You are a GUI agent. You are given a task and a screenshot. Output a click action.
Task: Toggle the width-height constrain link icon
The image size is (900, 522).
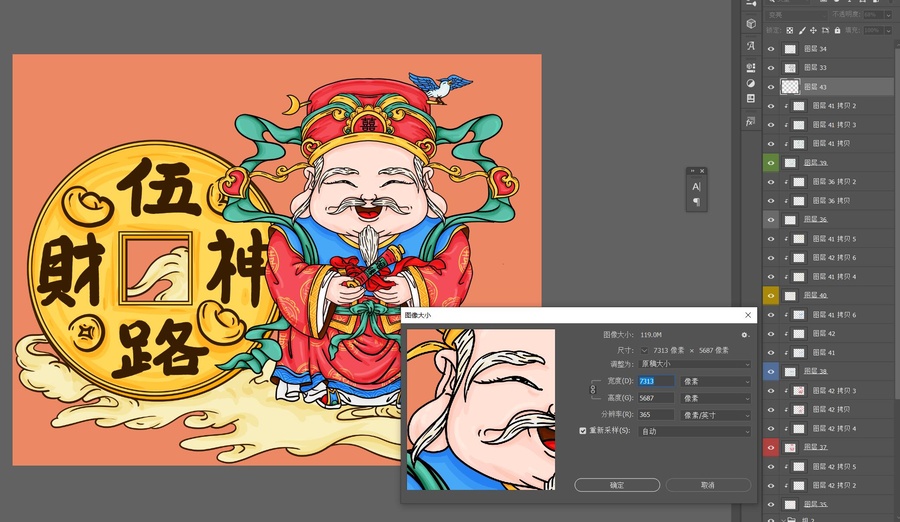593,389
